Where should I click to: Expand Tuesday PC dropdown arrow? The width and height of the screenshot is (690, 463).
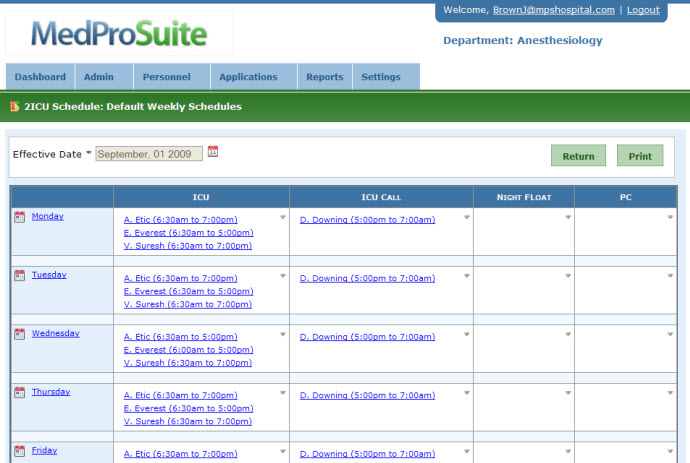(x=670, y=276)
